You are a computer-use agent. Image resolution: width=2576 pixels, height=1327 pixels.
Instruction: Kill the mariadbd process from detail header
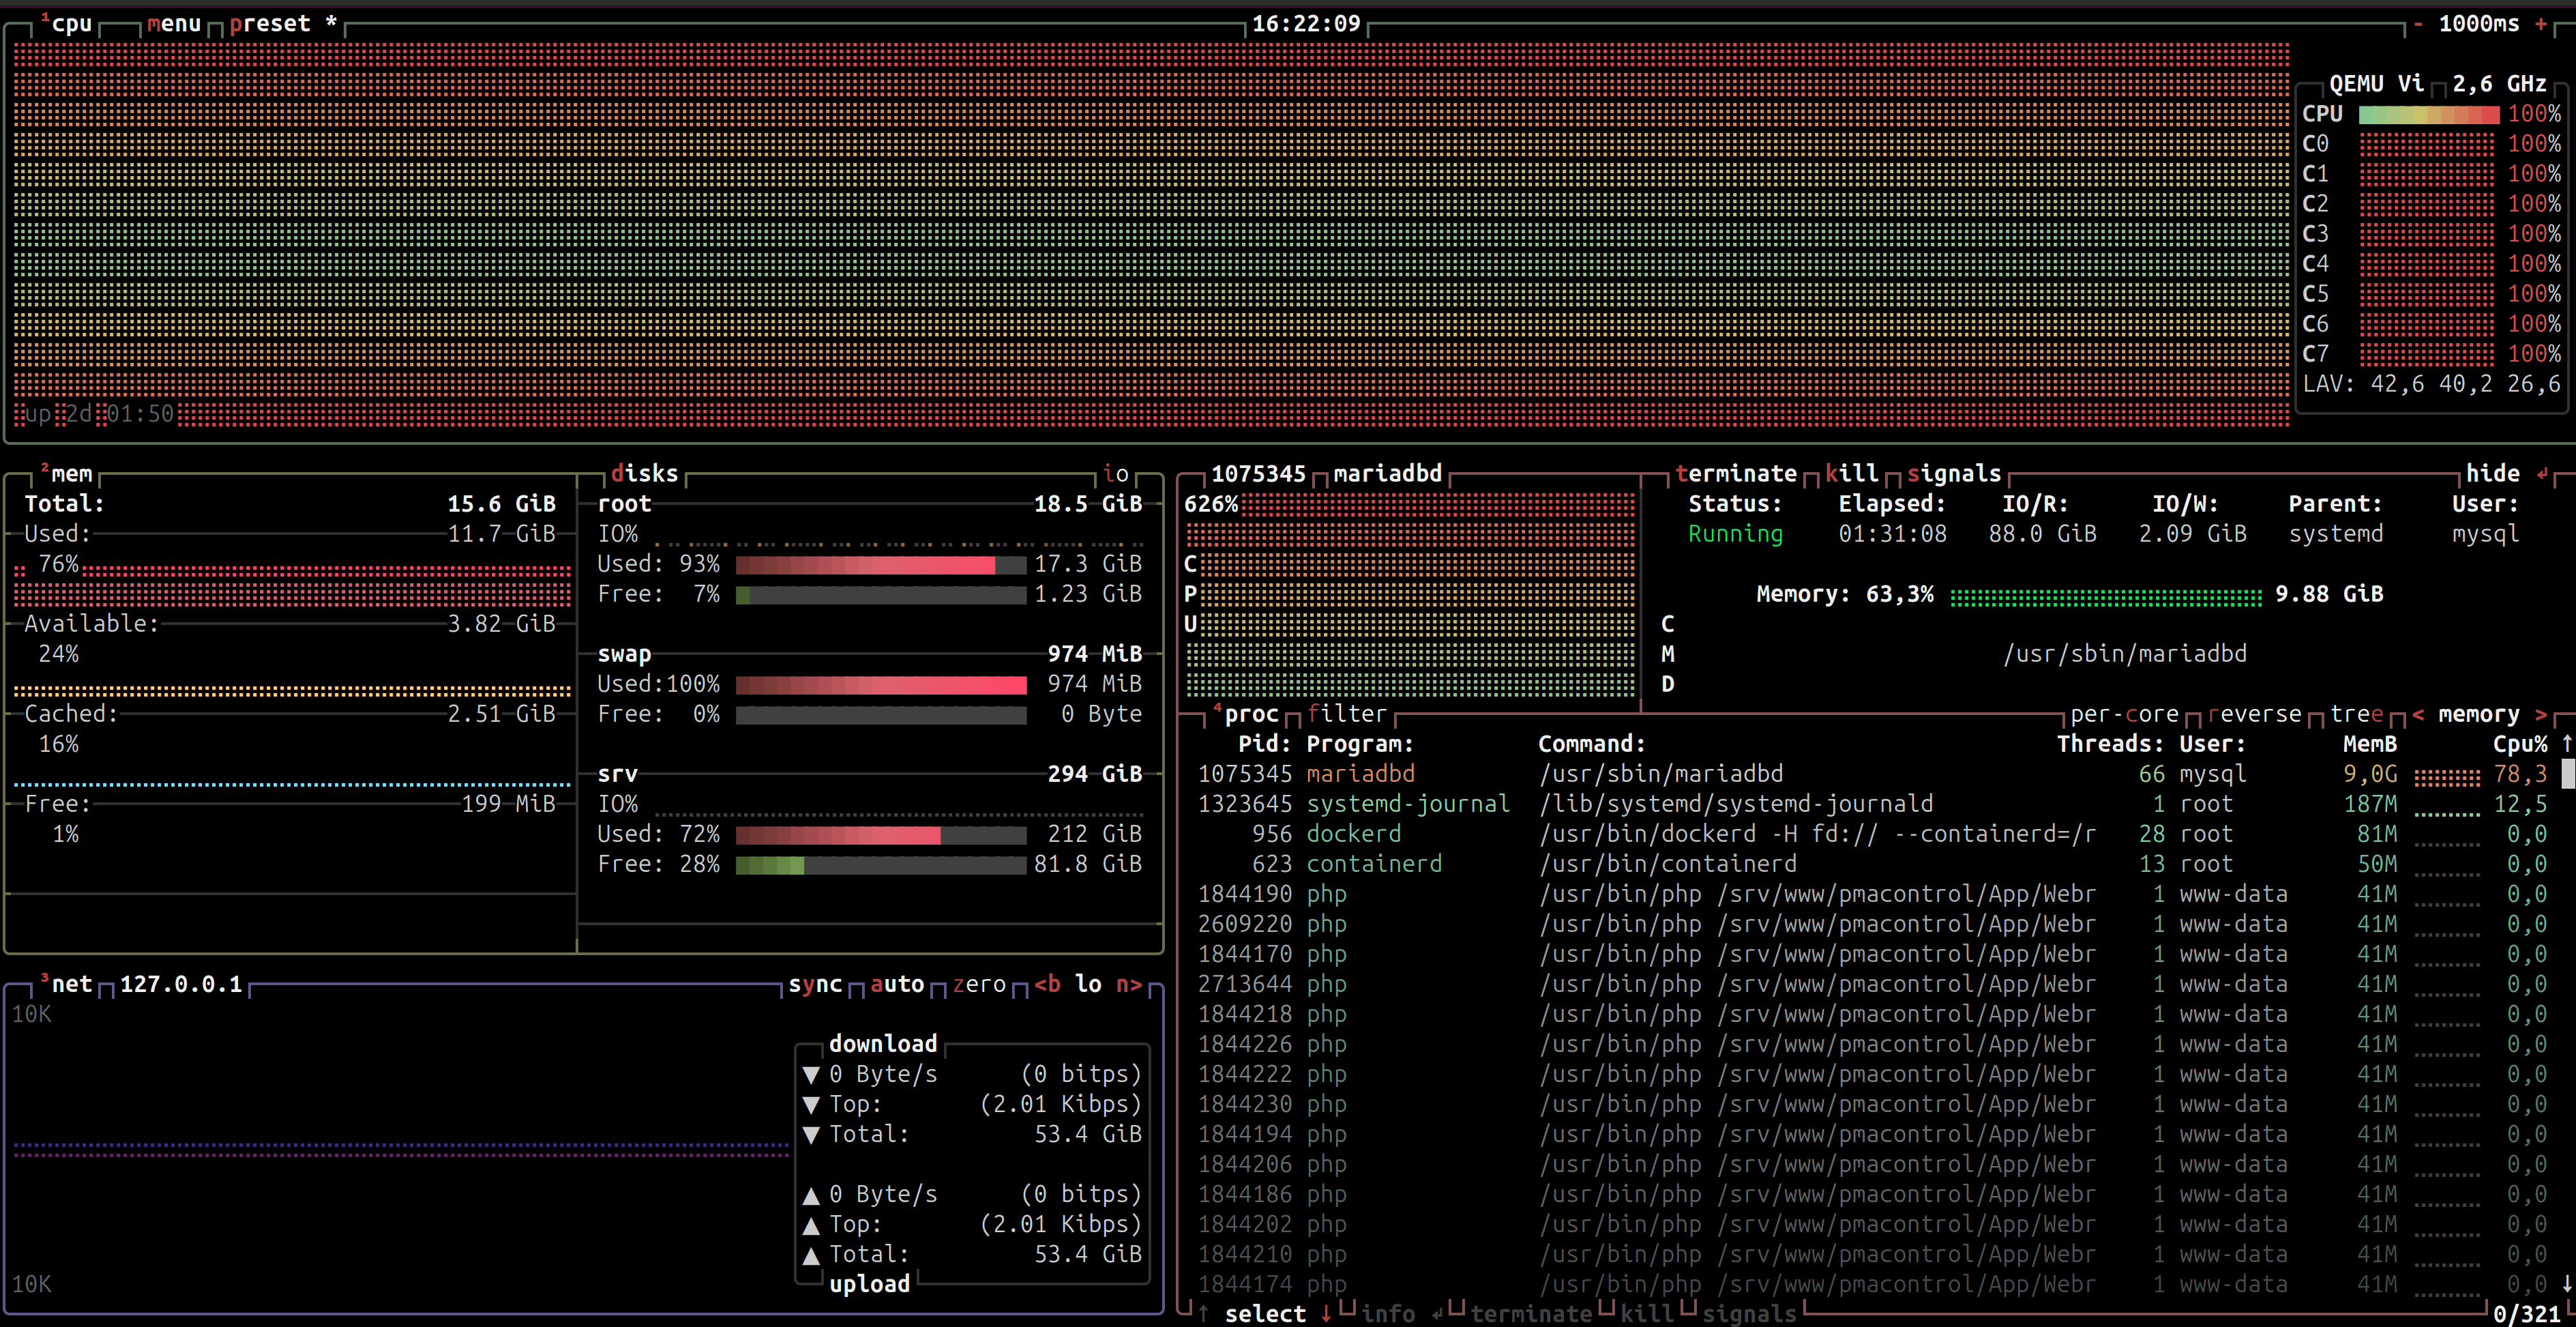[1852, 474]
